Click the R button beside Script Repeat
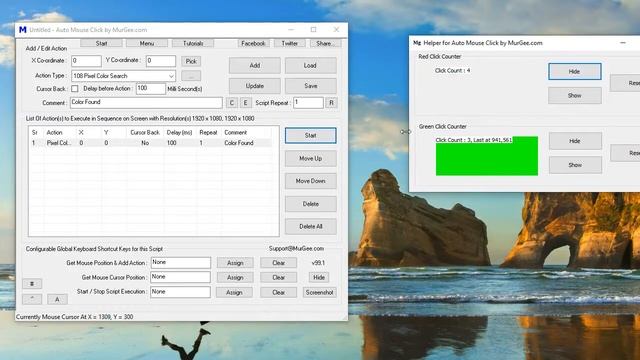This screenshot has width=640, height=360. (331, 103)
